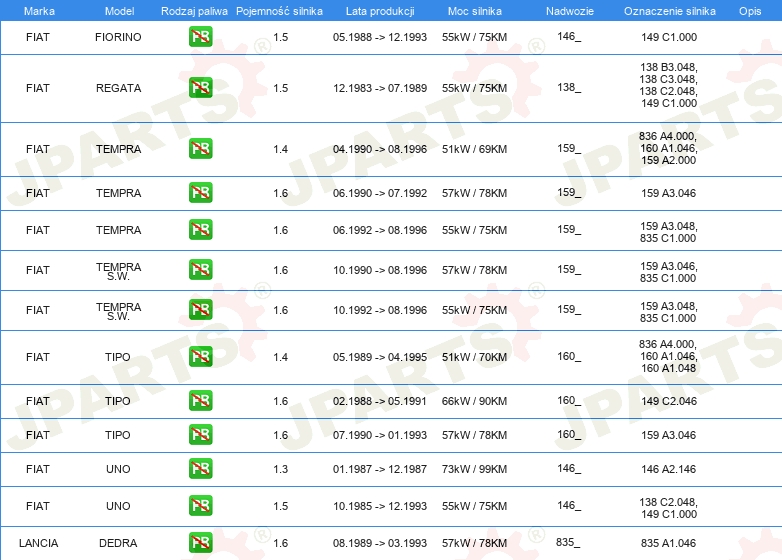Select the REGATA model cell

pos(118,88)
